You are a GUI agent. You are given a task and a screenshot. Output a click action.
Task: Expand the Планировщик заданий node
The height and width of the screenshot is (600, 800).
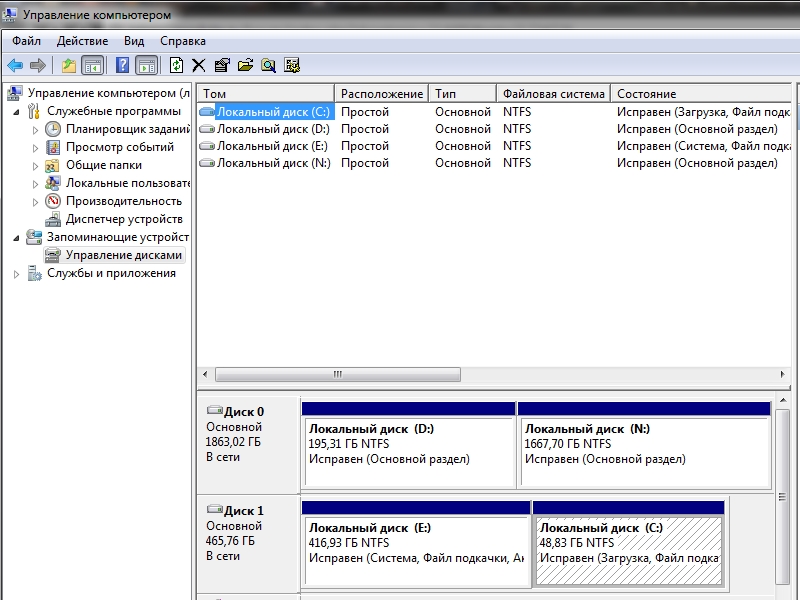[35, 130]
